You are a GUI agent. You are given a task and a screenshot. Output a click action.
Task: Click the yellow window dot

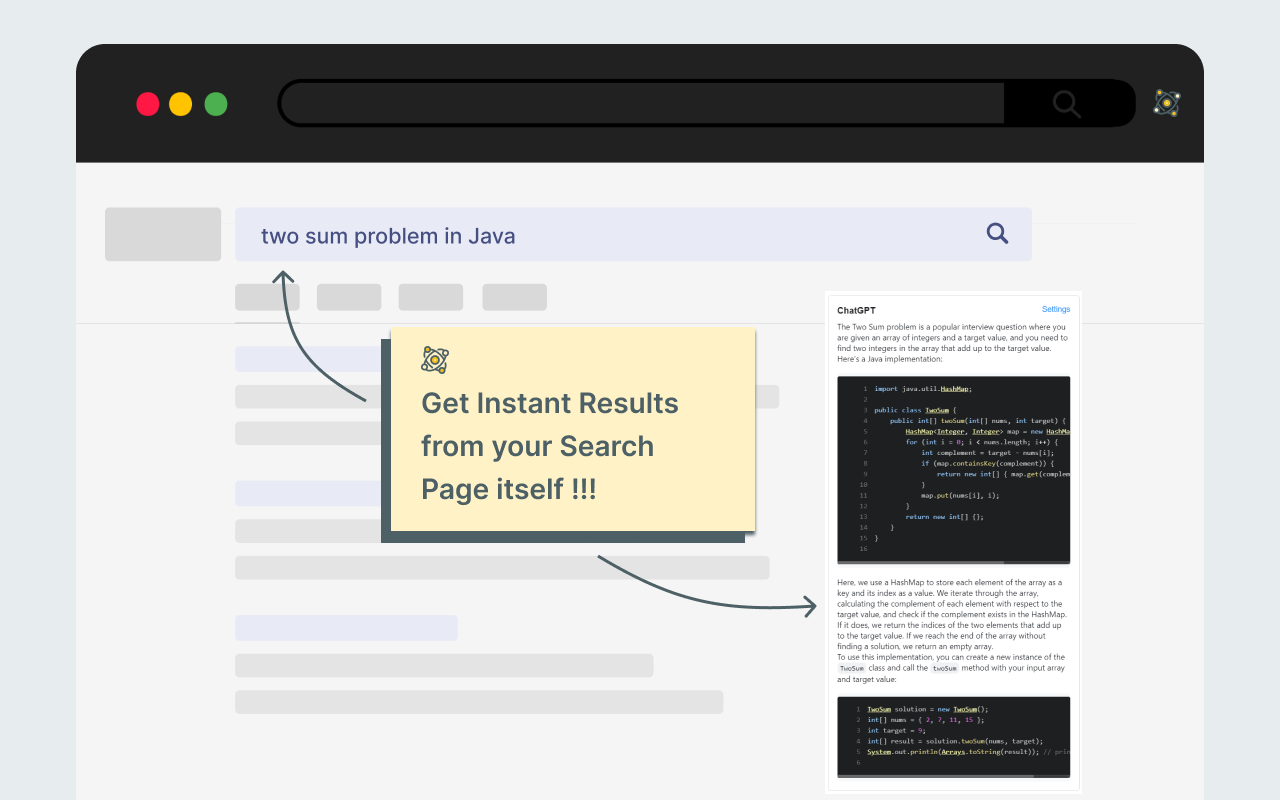tap(181, 104)
